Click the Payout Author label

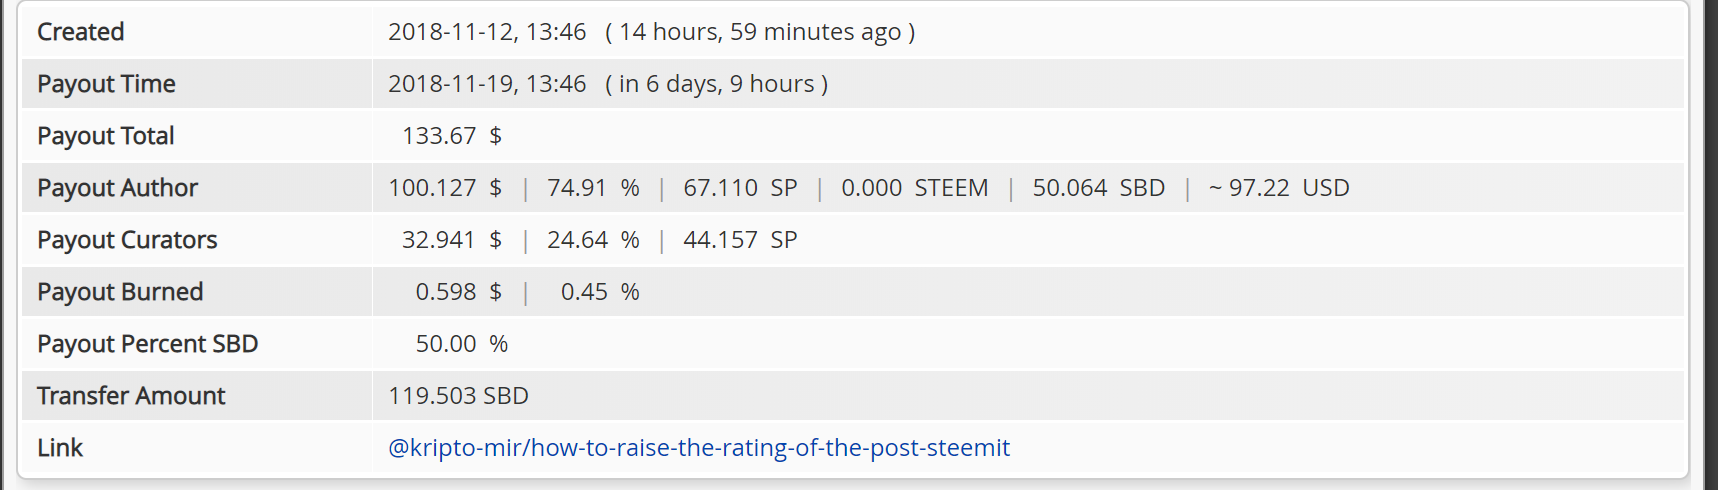point(117,188)
